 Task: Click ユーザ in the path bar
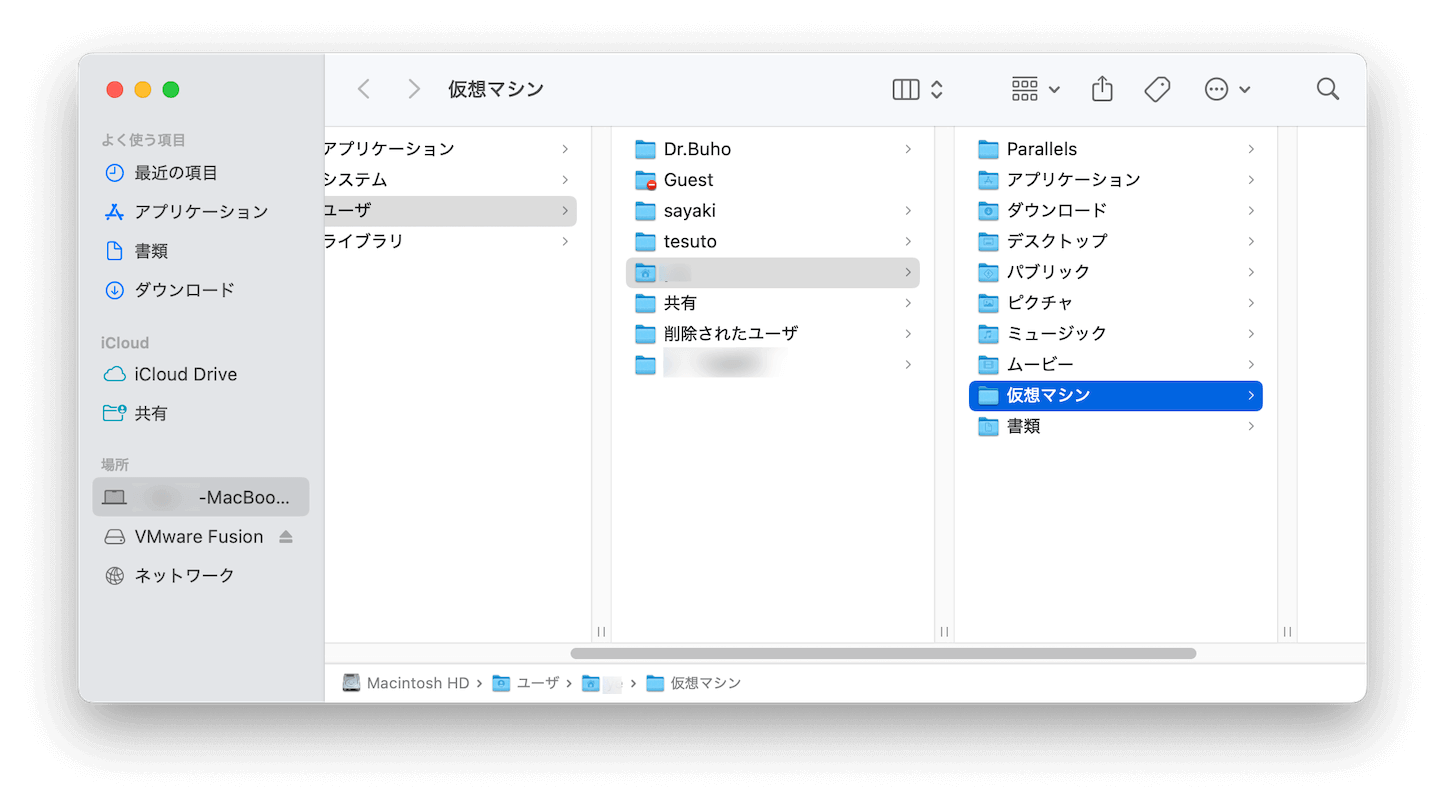[526, 684]
